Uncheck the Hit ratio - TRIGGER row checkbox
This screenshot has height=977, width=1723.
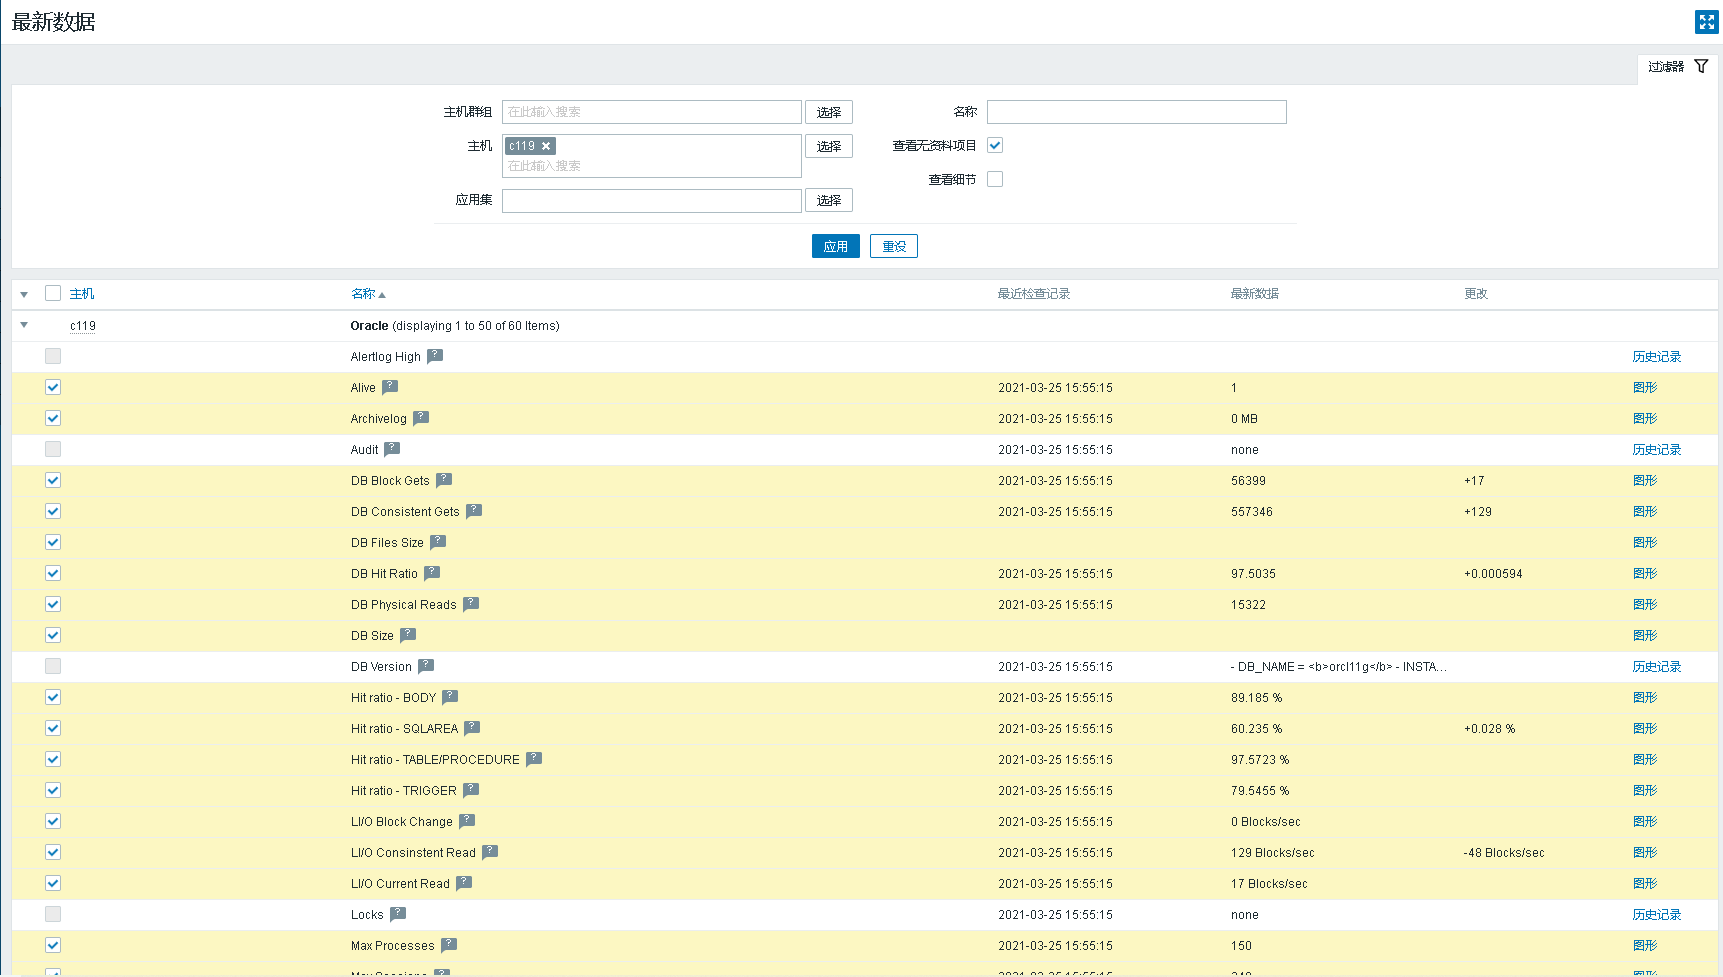pyautogui.click(x=53, y=790)
